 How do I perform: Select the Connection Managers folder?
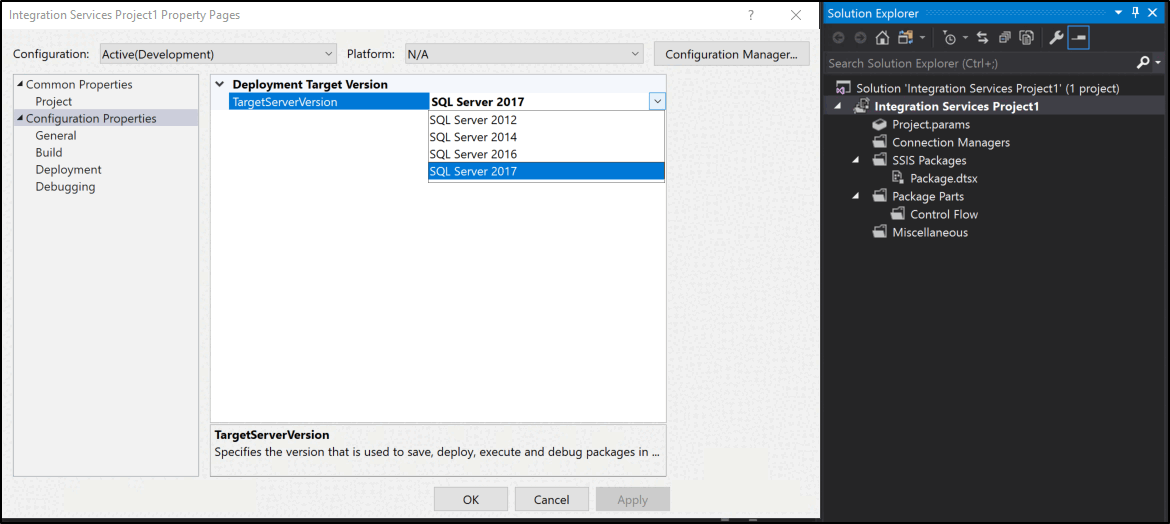951,142
